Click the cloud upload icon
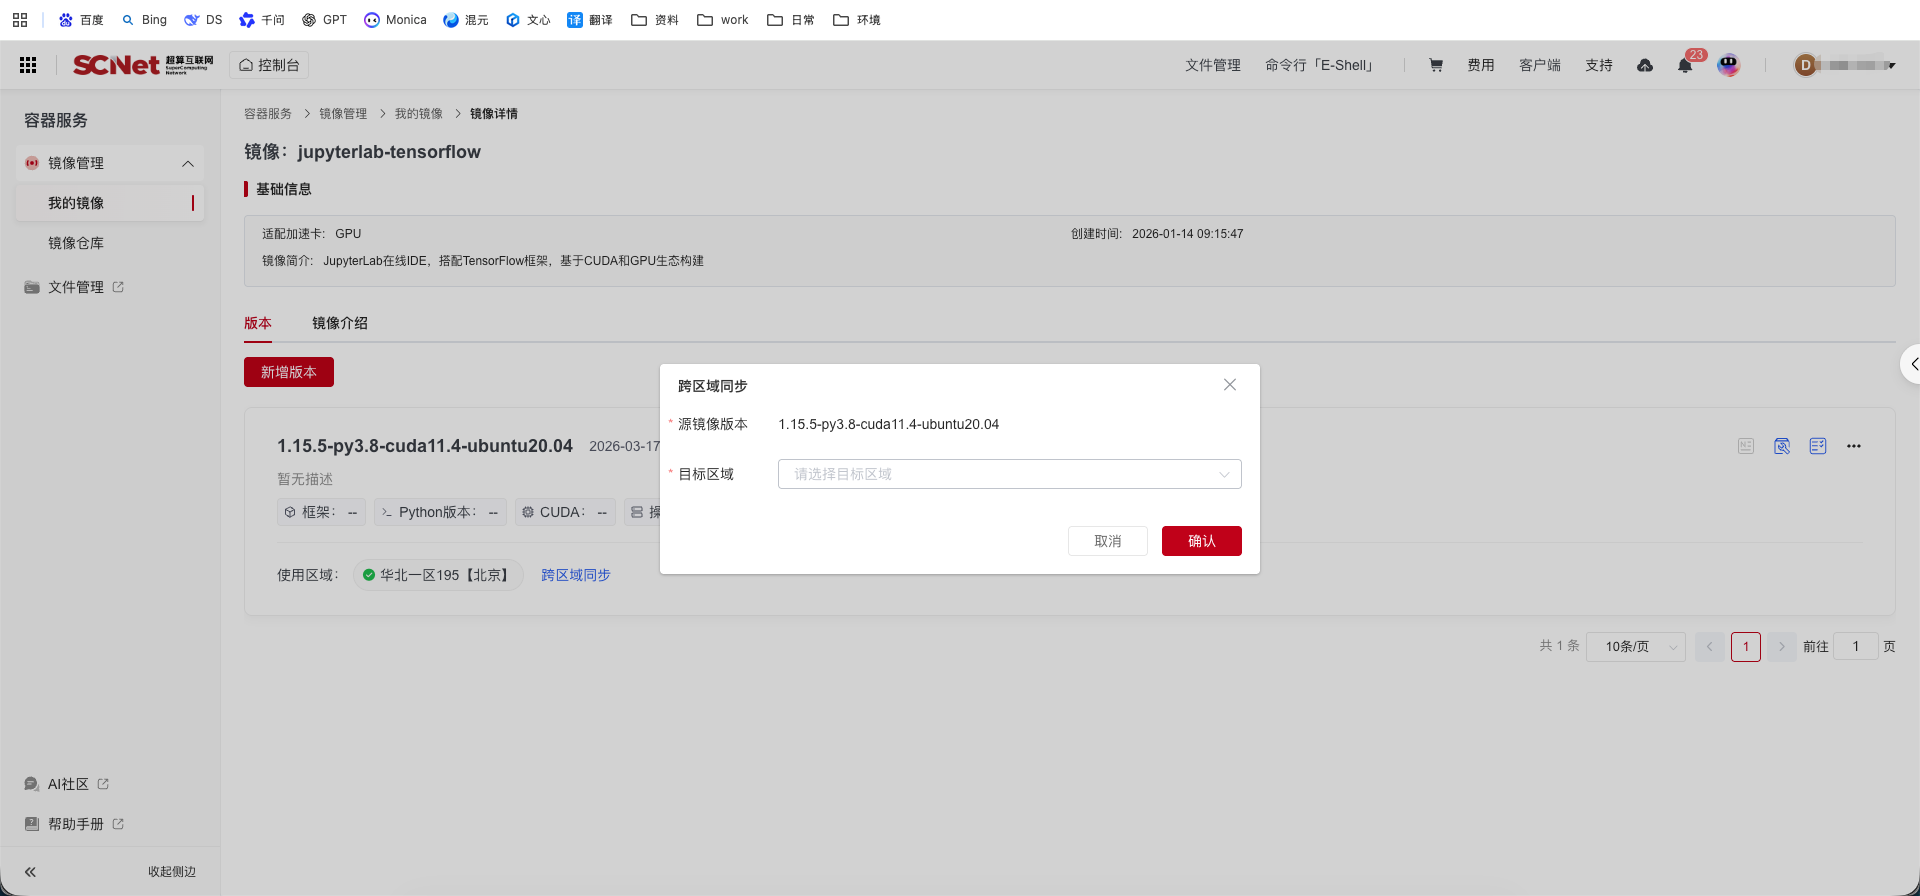1920x896 pixels. point(1645,65)
